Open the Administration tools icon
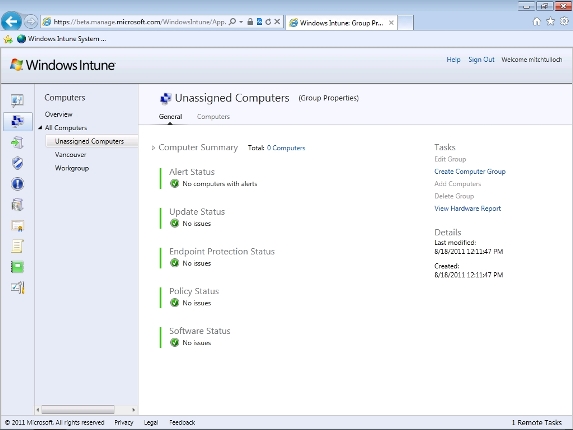 17,288
